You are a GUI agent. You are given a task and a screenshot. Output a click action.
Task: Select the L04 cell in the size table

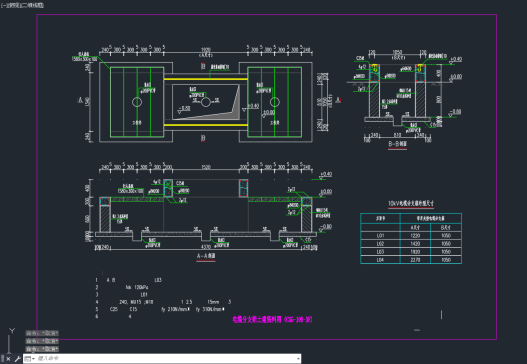coord(380,260)
